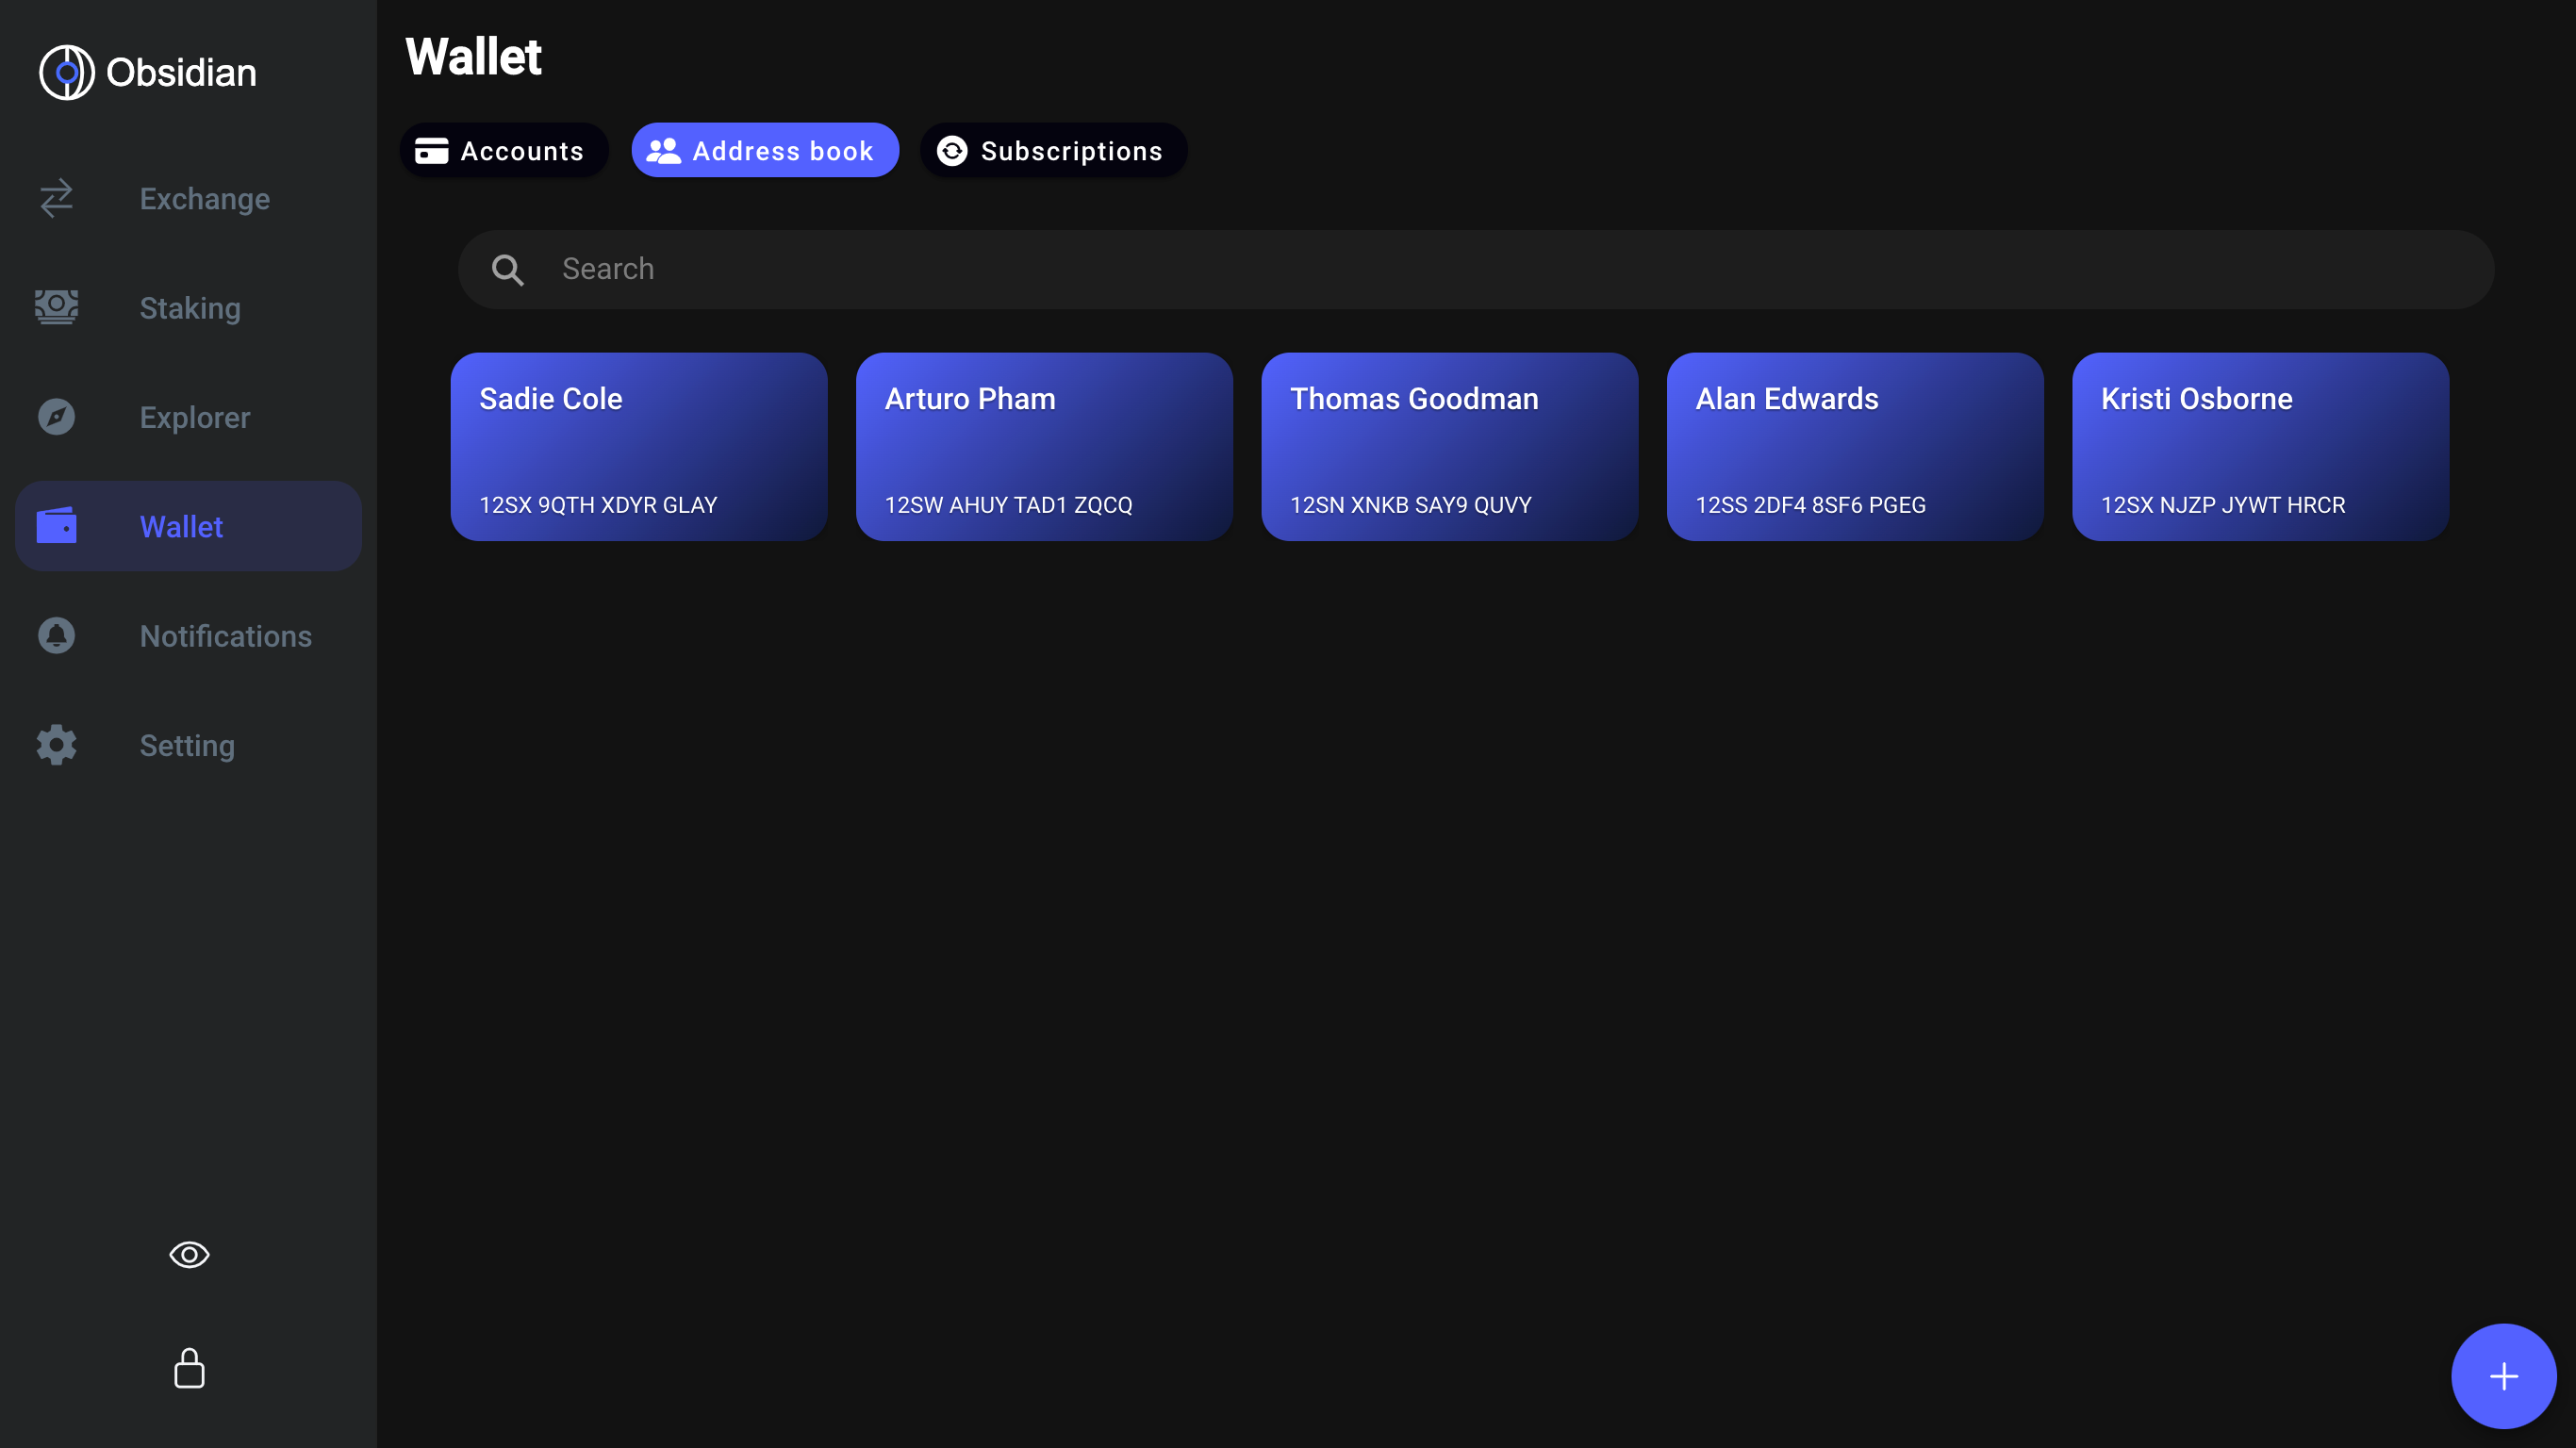
Task: Add a new contact with plus button
Action: pos(2503,1376)
